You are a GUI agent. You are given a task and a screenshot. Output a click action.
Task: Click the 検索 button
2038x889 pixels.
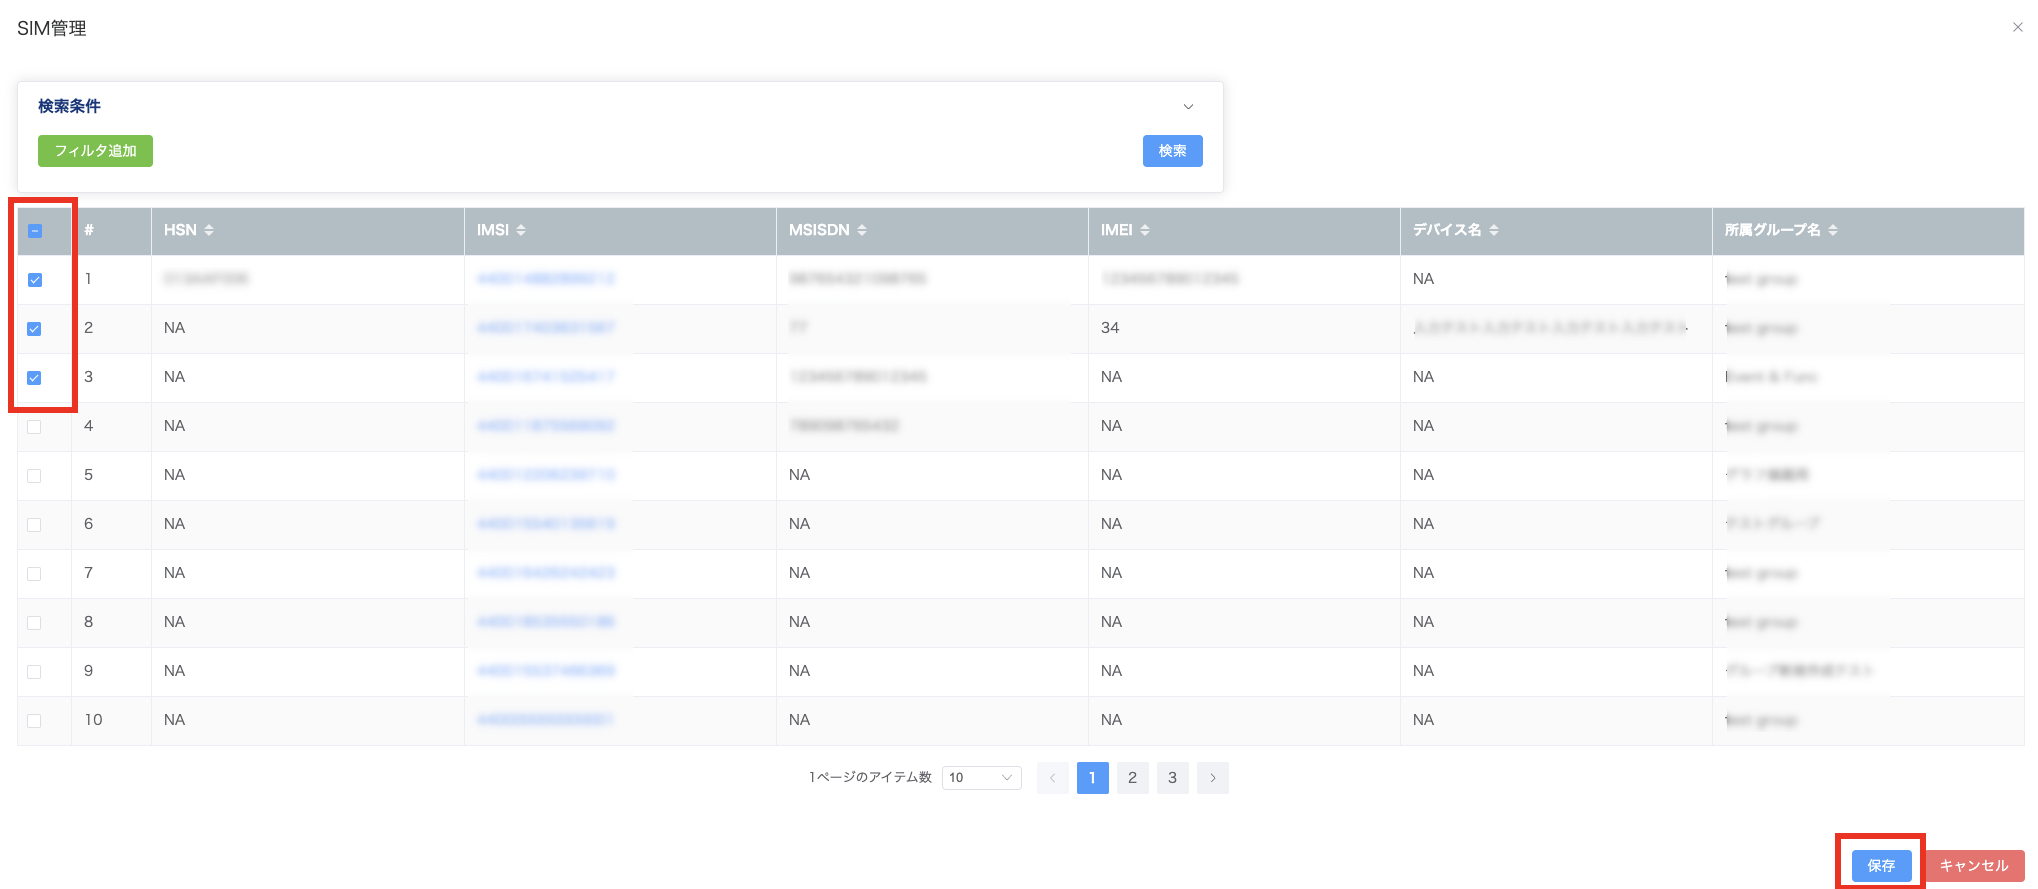(x=1172, y=151)
